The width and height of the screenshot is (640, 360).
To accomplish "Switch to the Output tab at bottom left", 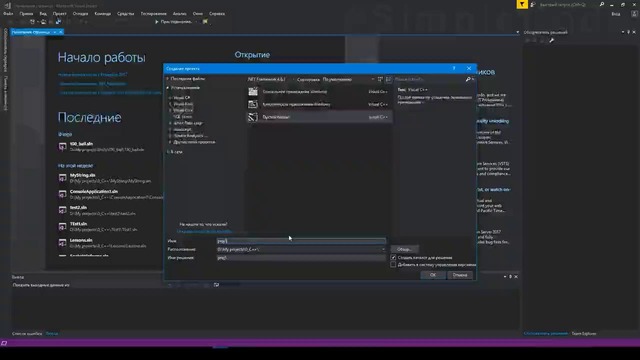I will 52,333.
